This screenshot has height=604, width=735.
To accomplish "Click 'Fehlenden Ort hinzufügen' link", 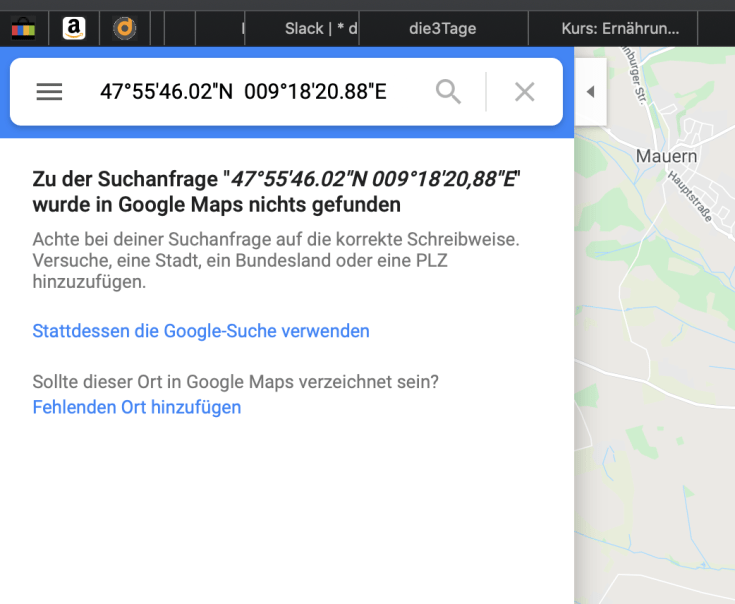I will pyautogui.click(x=137, y=407).
